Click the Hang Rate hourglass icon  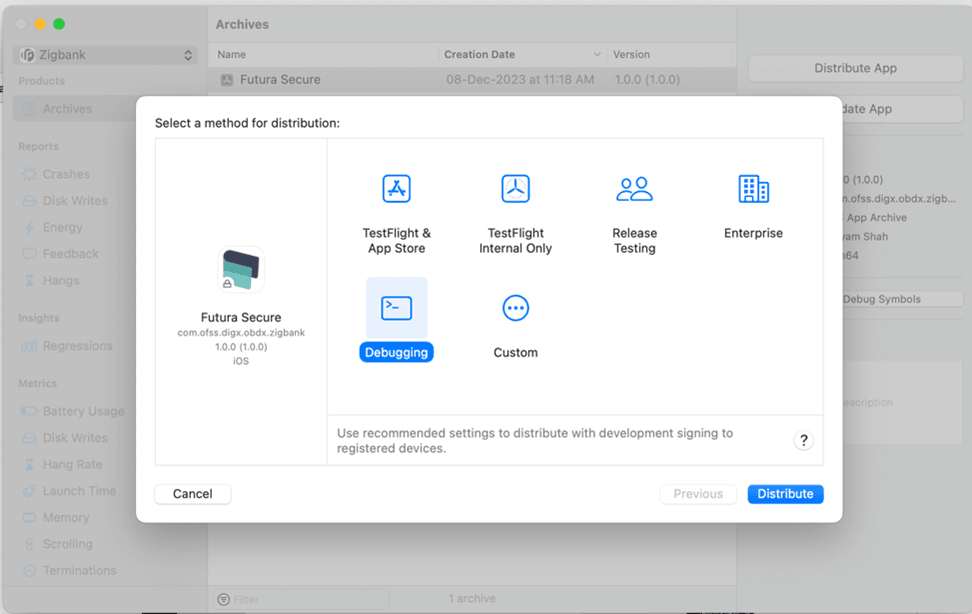[29, 465]
